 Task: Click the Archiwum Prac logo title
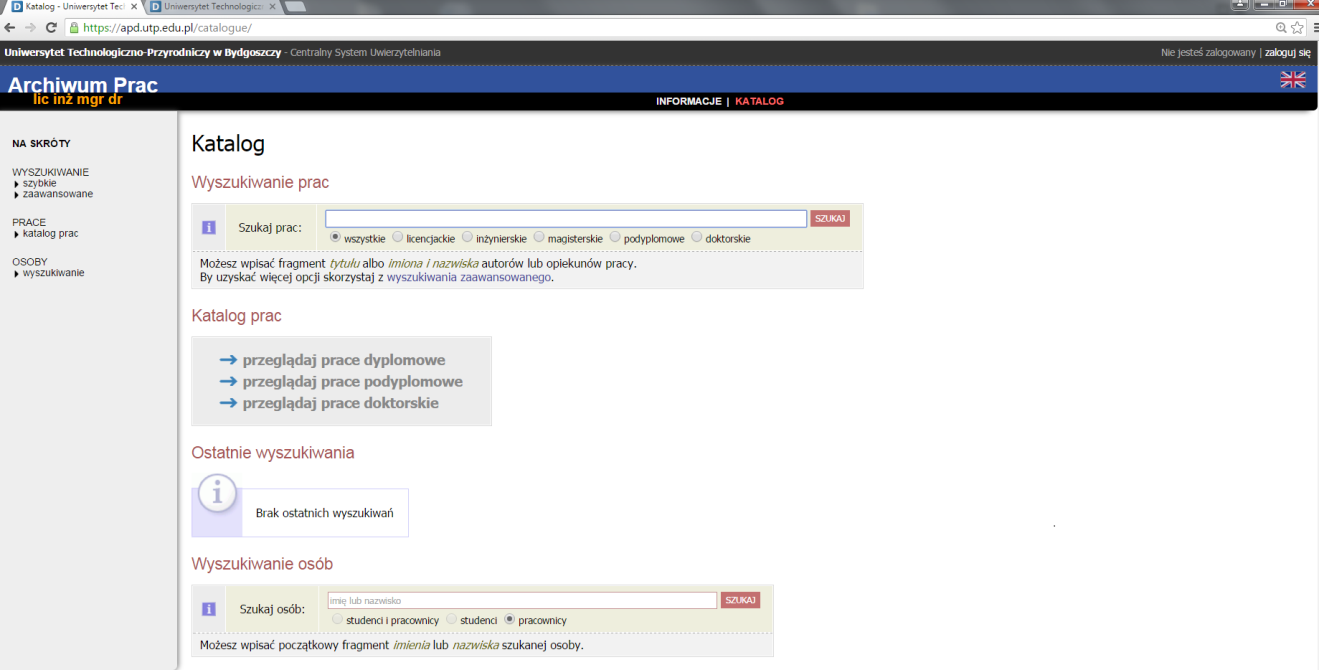[83, 85]
